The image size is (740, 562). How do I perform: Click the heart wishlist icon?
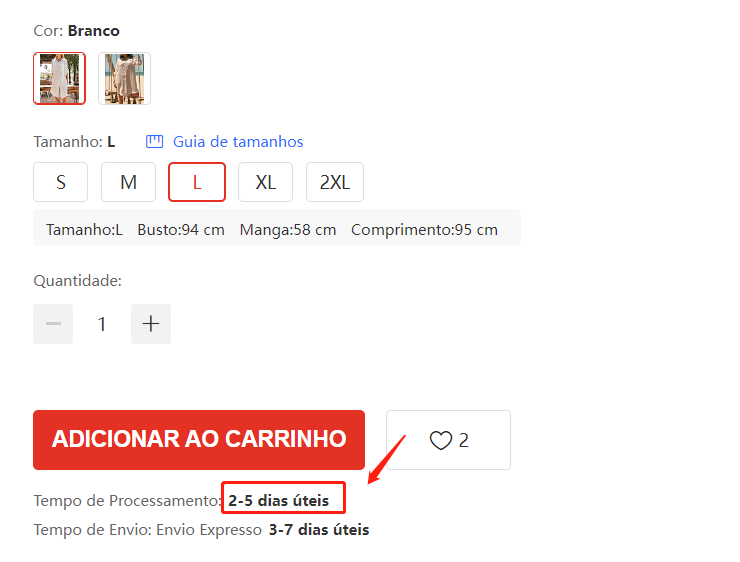(441, 440)
